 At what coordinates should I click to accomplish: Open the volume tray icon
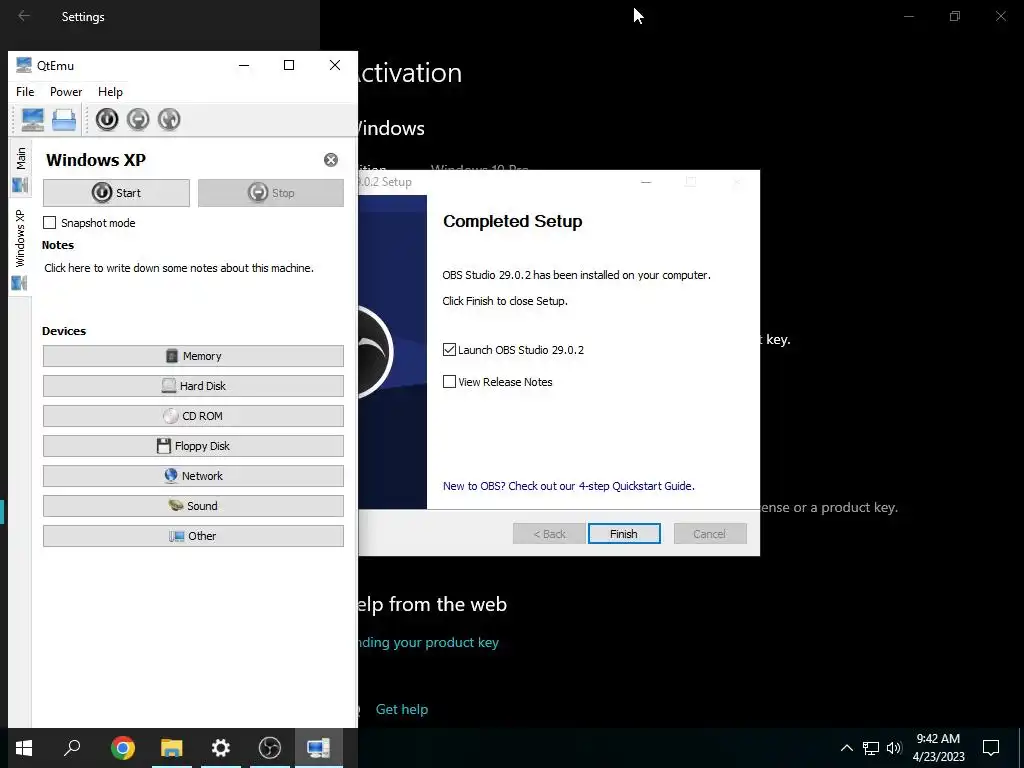(x=894, y=748)
